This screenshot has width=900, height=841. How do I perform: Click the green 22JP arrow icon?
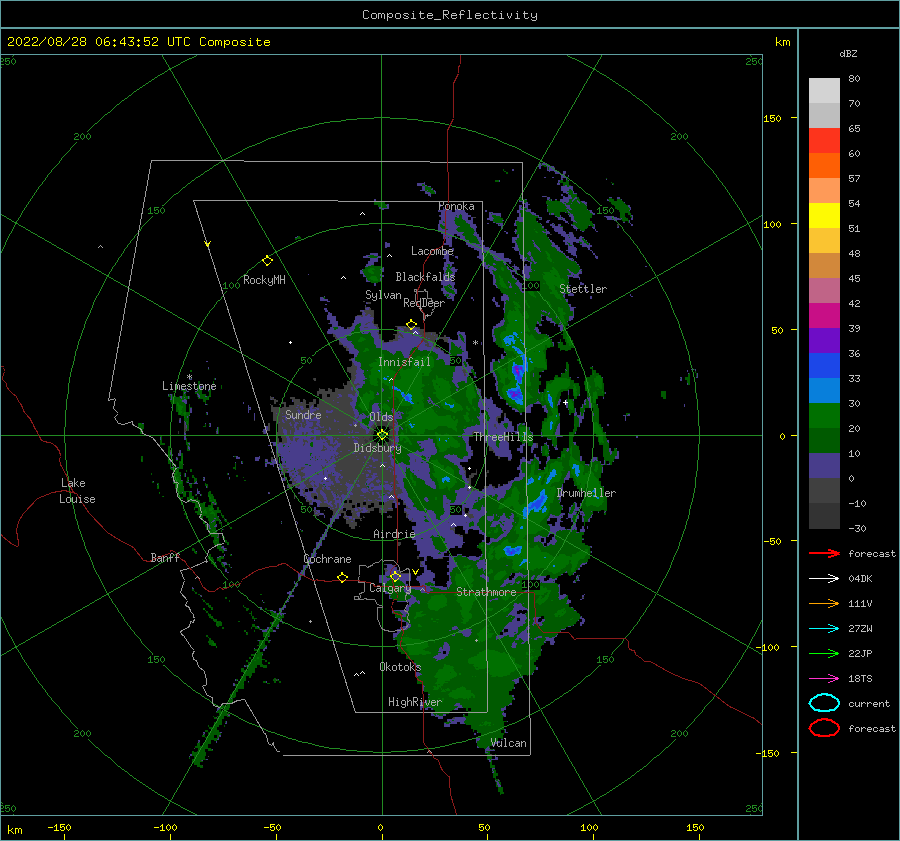[824, 653]
